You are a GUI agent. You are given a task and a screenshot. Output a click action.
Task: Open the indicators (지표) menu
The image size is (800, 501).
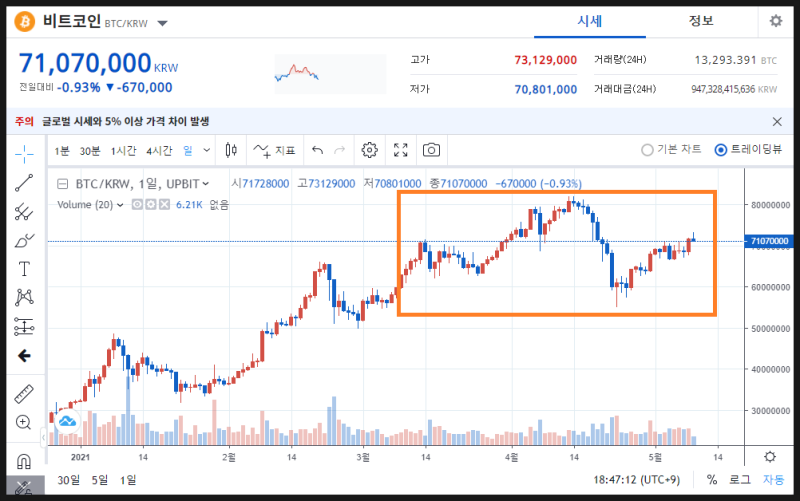[274, 150]
